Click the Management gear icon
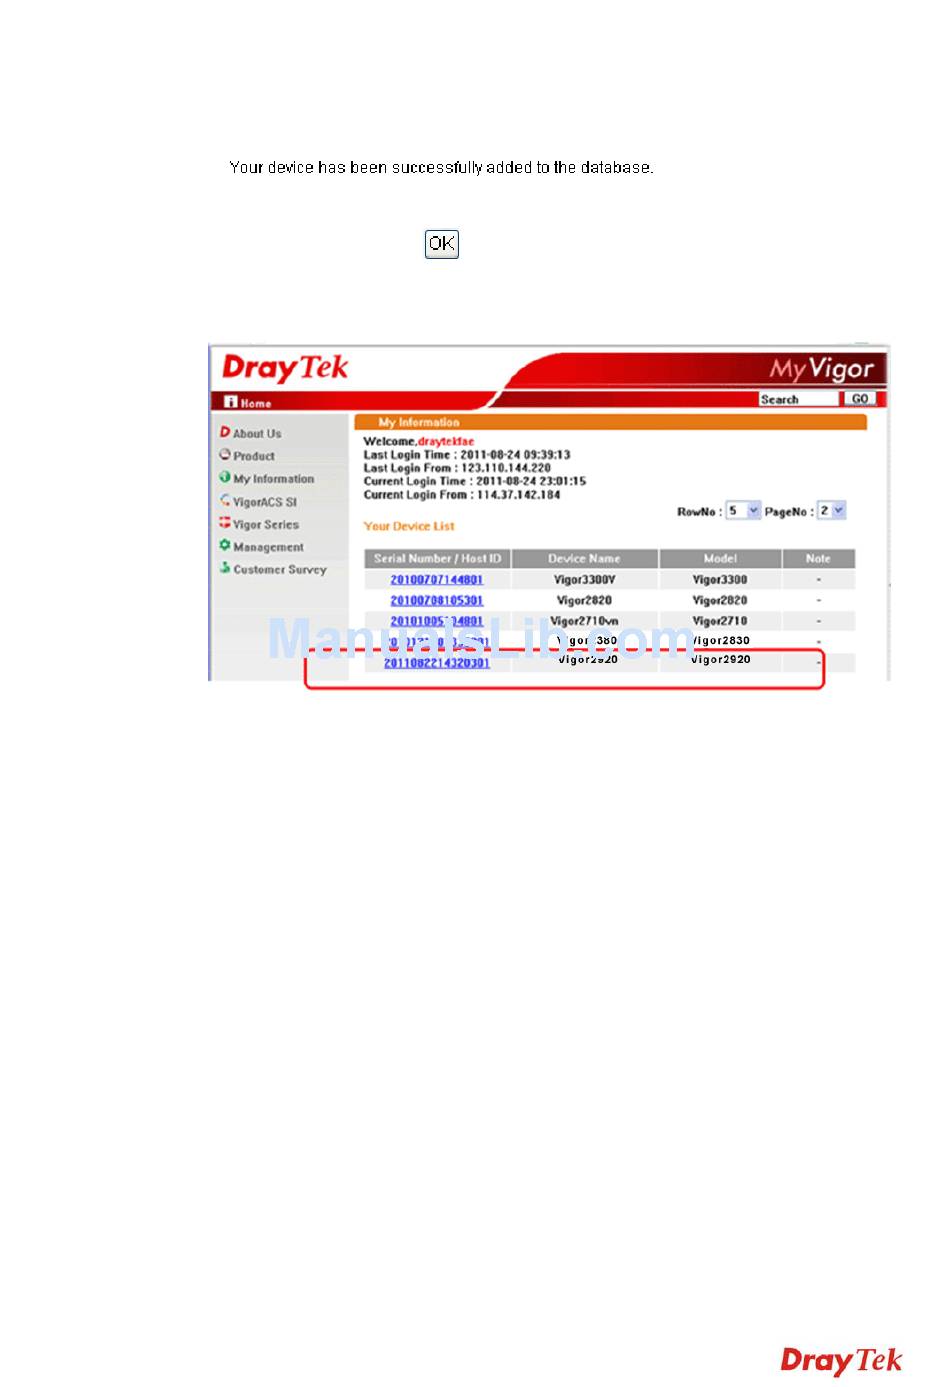Screen dimensions: 950x1387 click(x=225, y=545)
